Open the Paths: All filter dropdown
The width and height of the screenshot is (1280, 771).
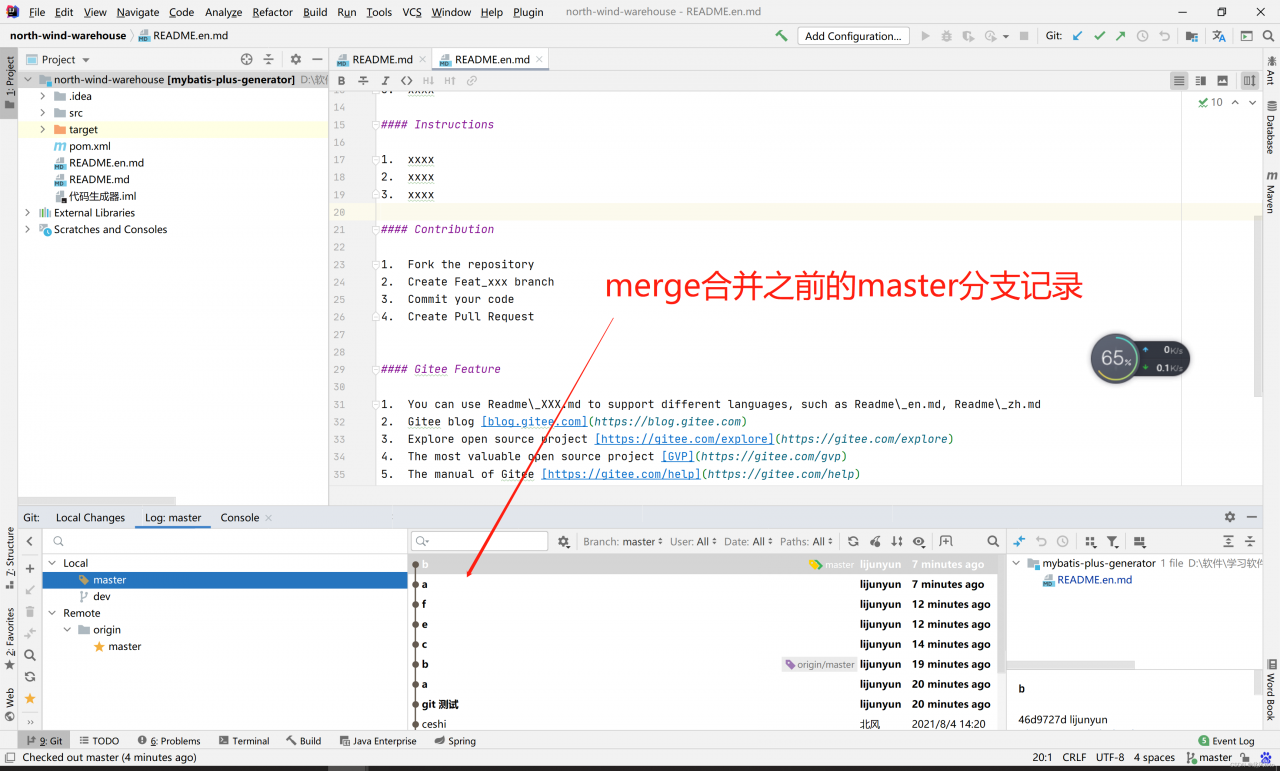coord(806,542)
